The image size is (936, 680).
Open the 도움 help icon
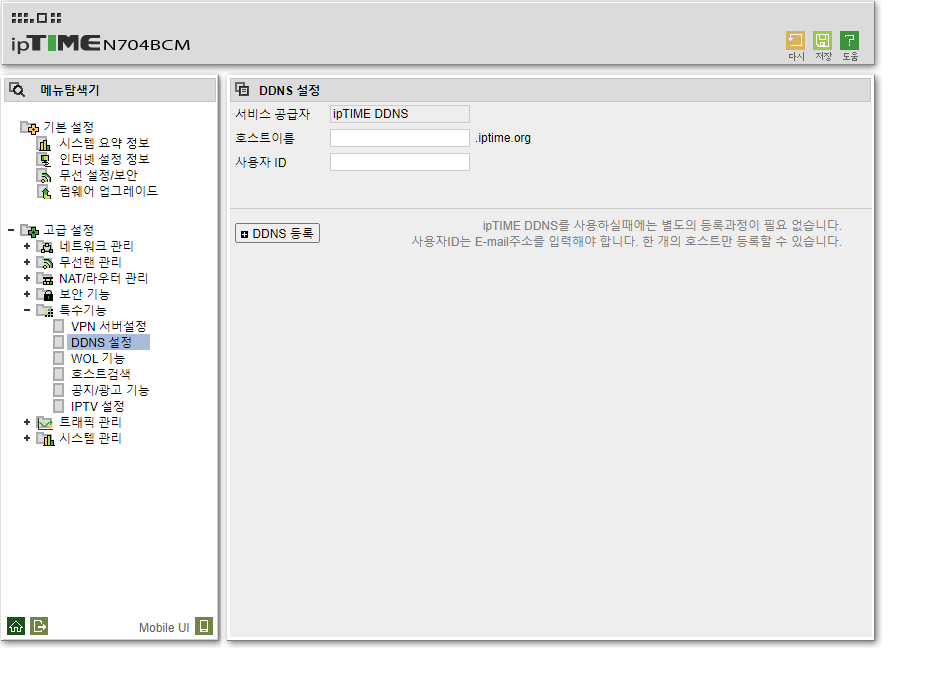tap(849, 41)
